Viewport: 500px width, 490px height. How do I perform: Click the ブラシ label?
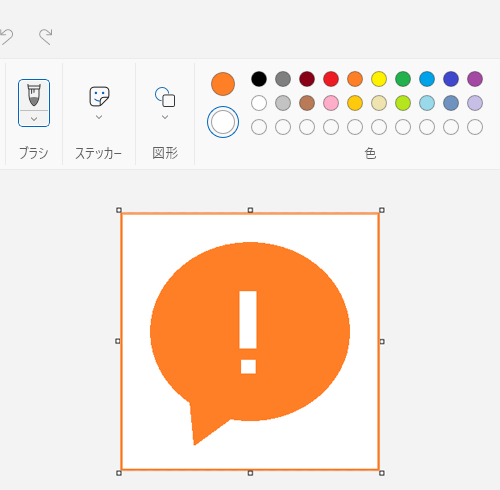[34, 153]
